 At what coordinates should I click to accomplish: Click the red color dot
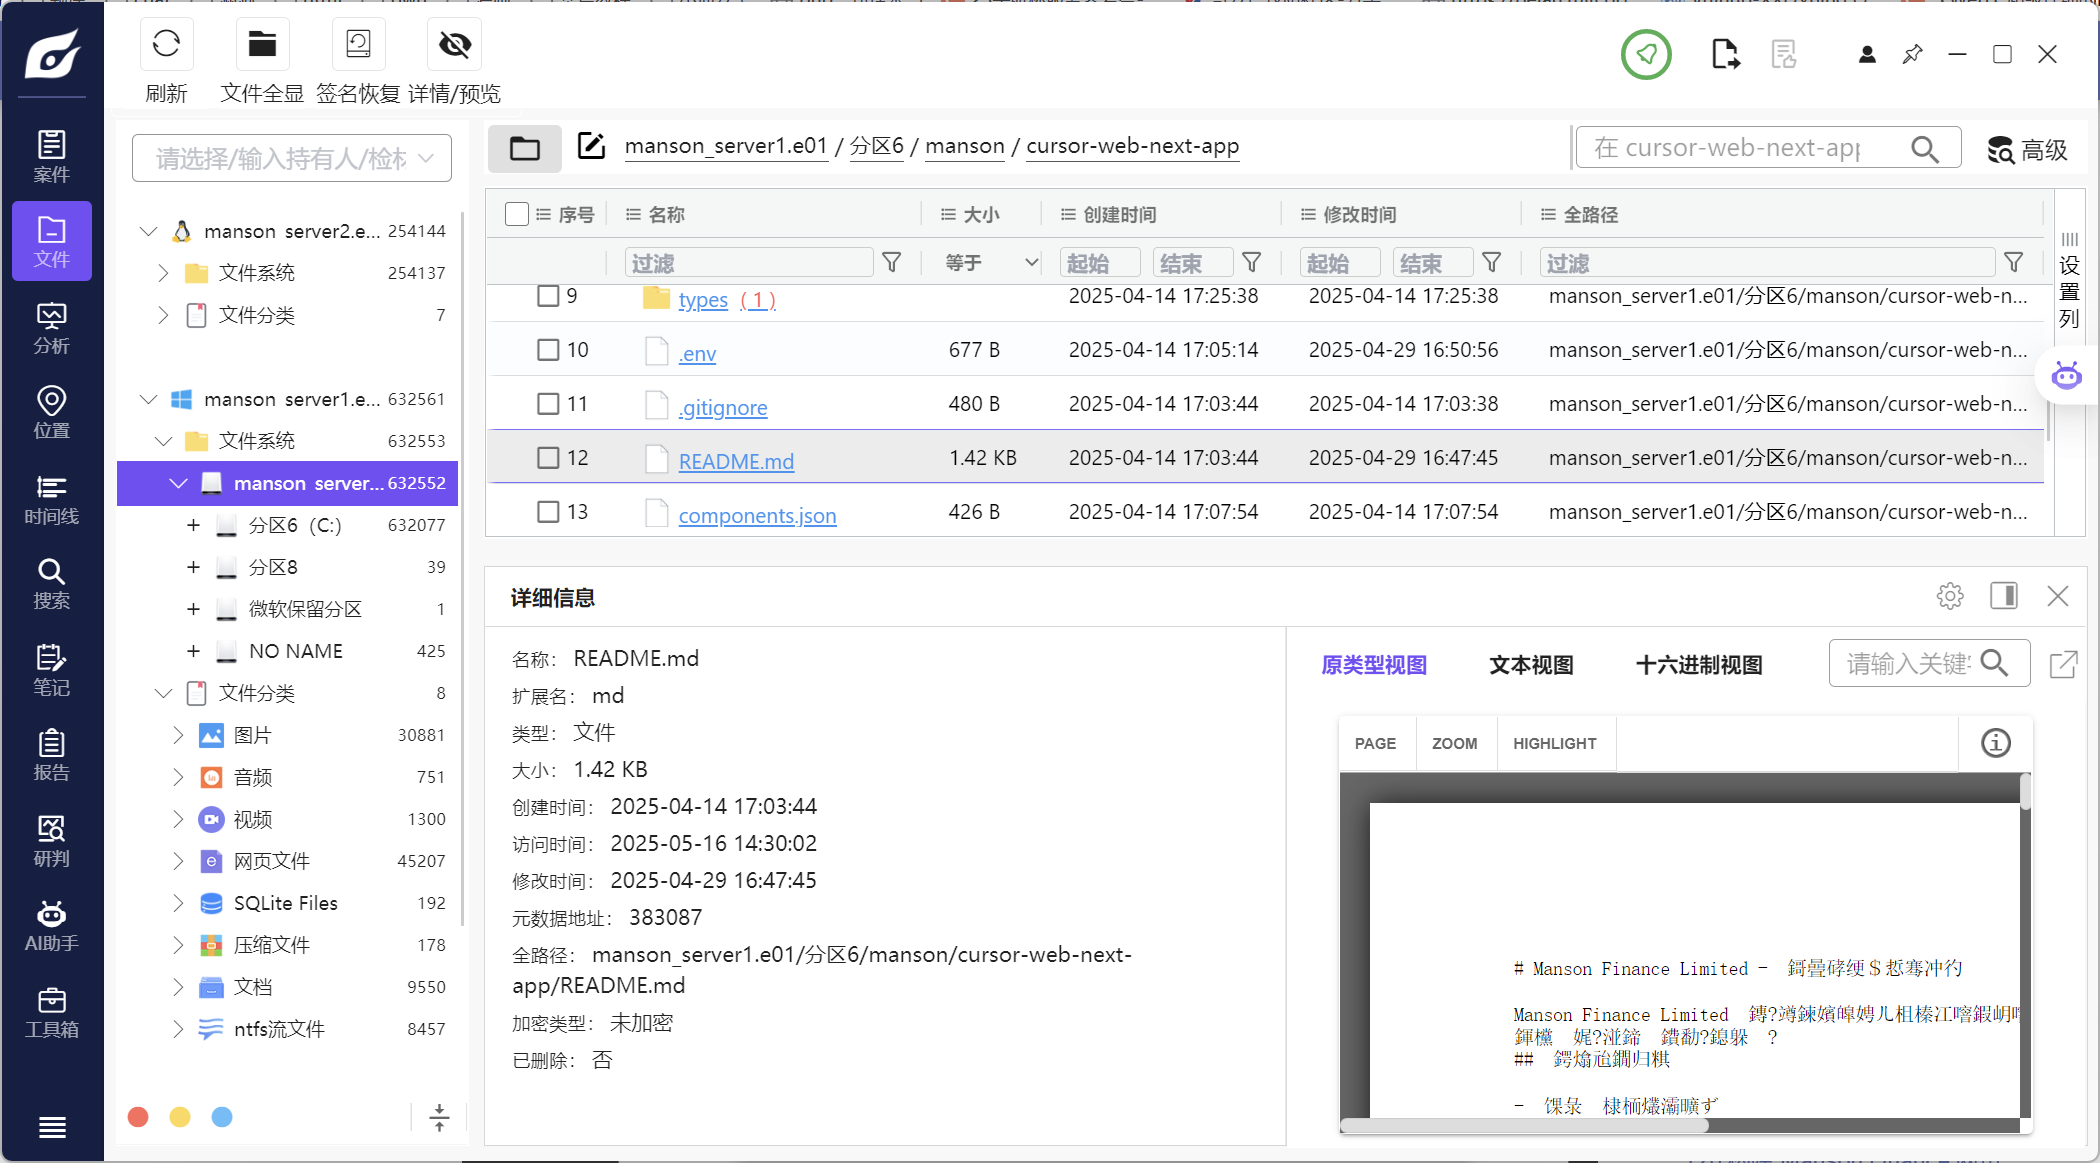138,1117
